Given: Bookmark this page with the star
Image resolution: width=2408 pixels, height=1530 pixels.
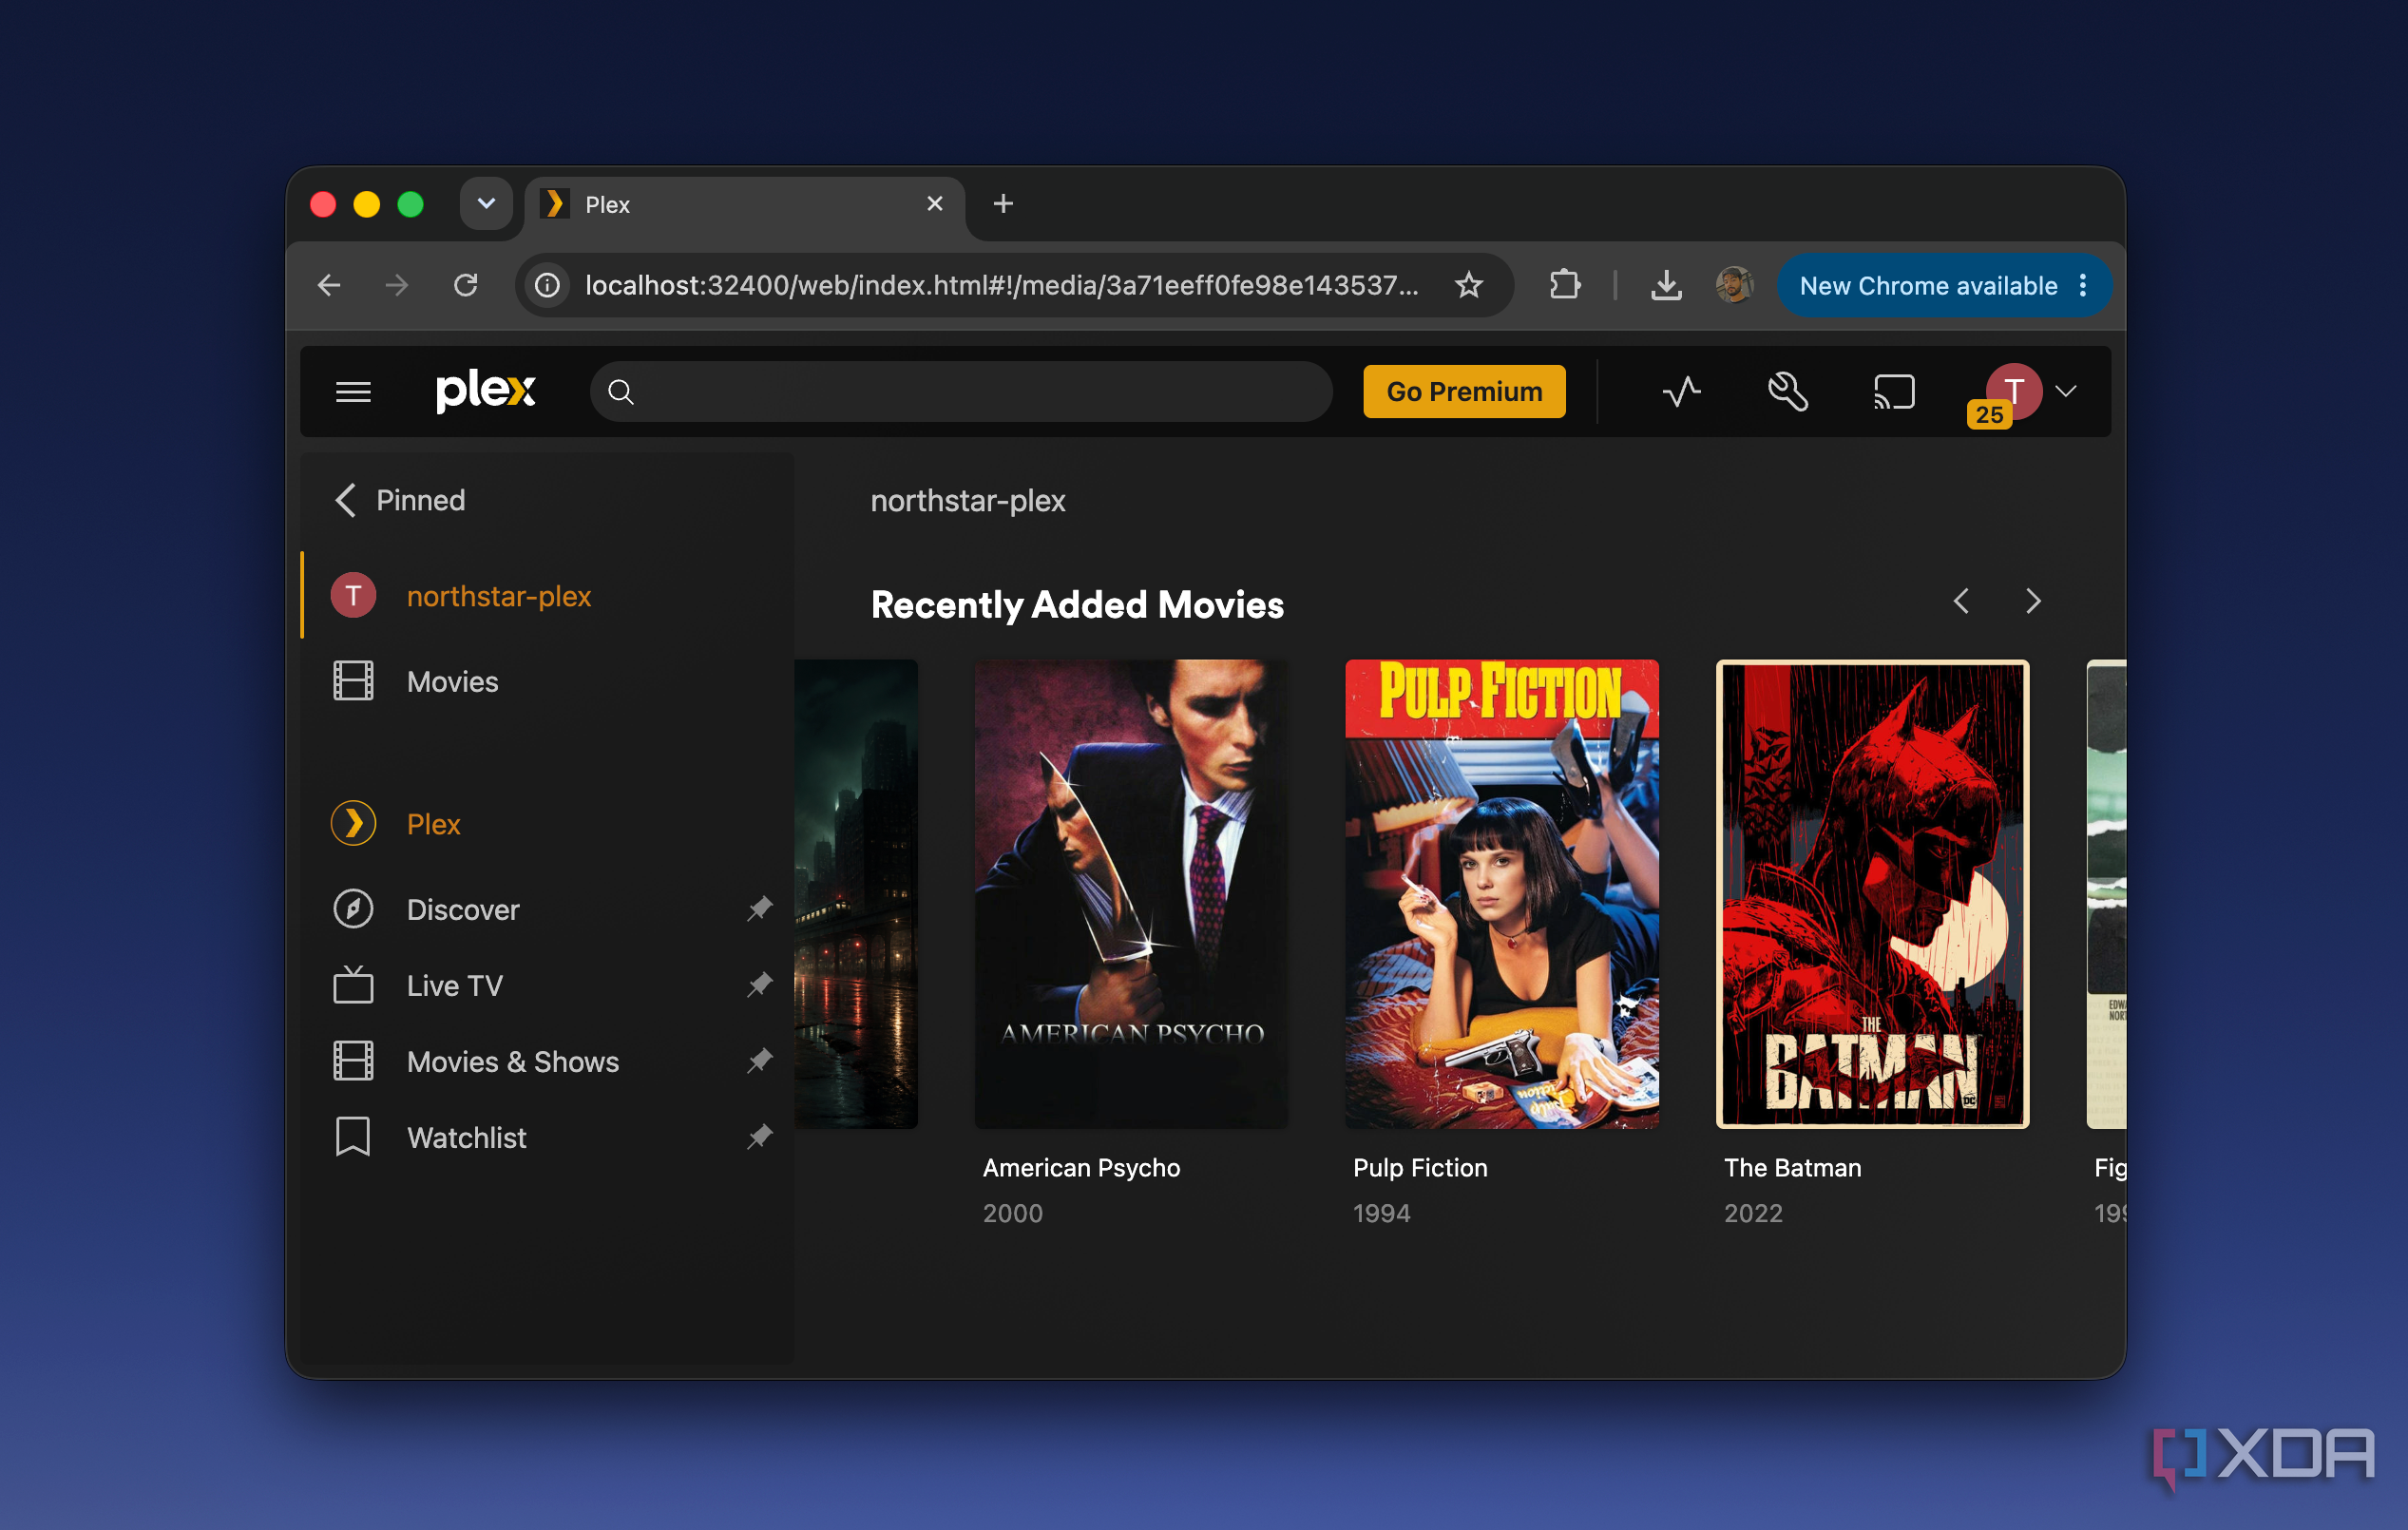Looking at the screenshot, I should point(1468,286).
